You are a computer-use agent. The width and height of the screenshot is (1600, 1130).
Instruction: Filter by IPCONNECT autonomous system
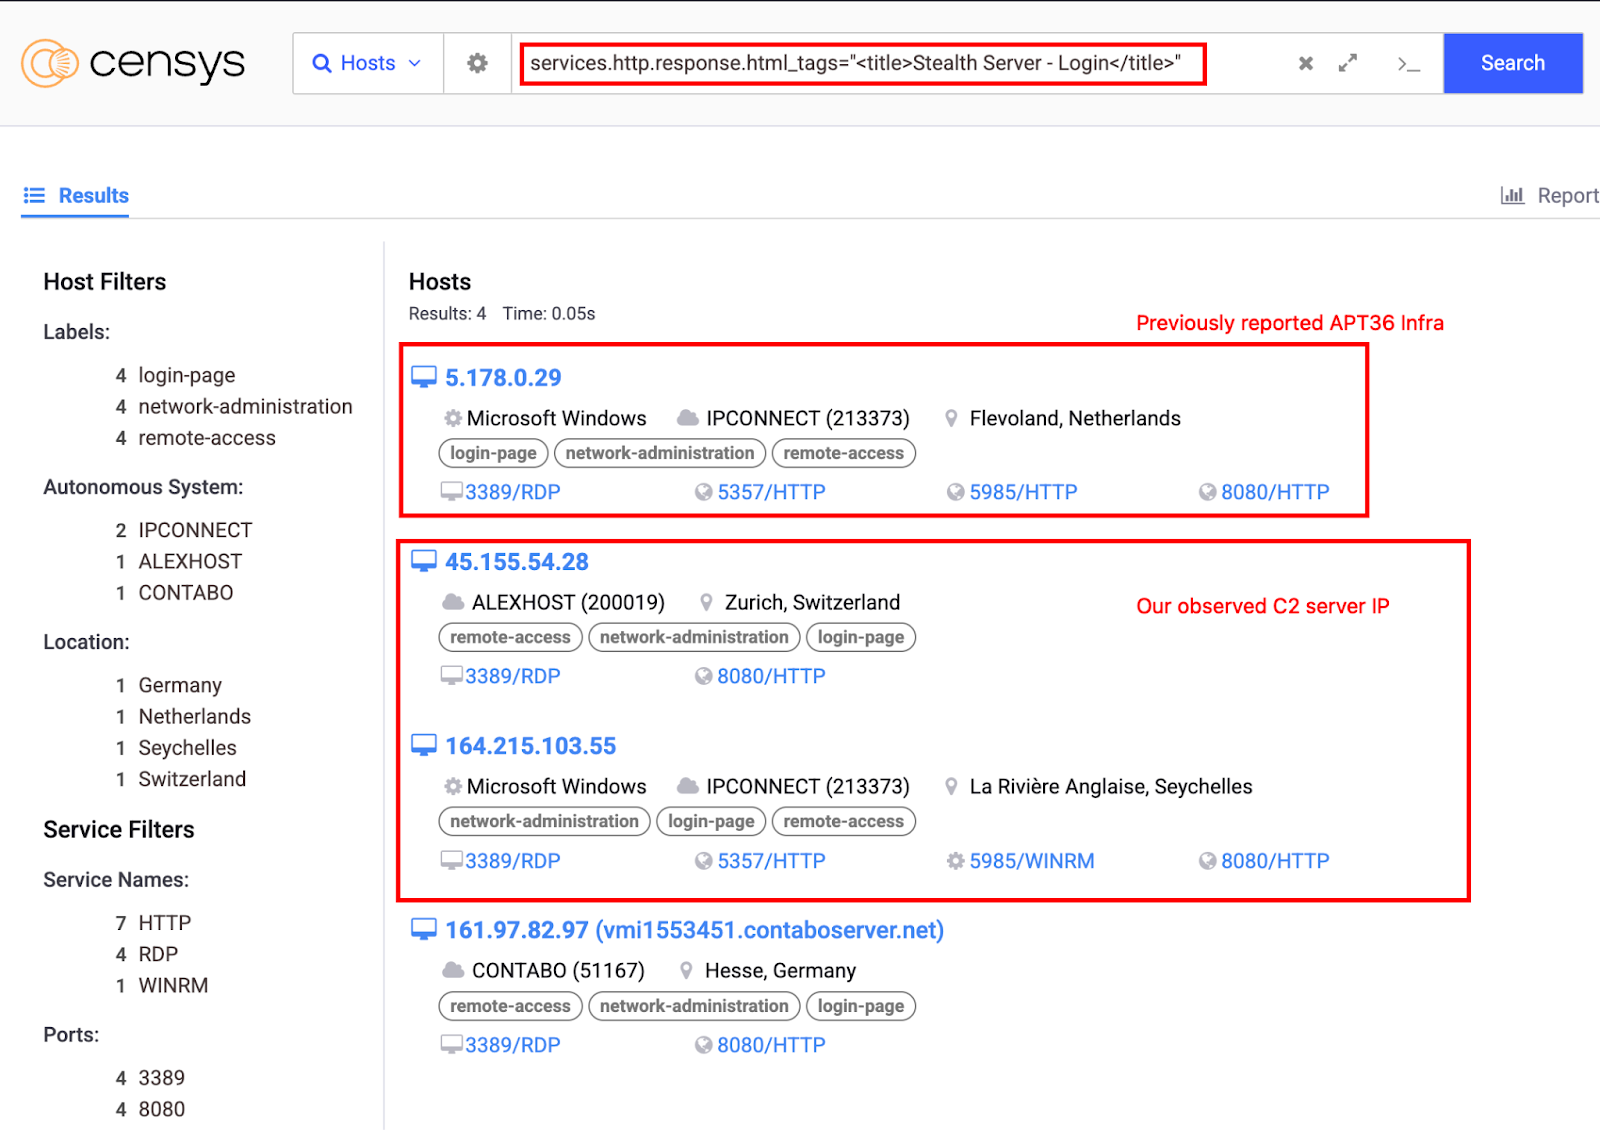point(195,529)
